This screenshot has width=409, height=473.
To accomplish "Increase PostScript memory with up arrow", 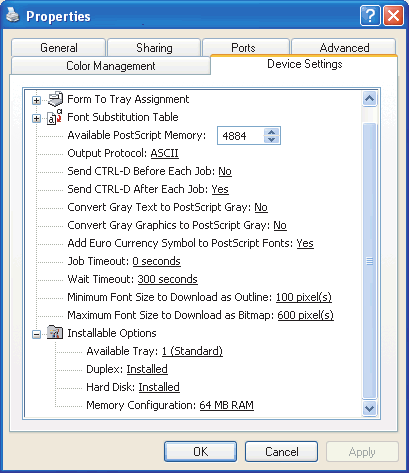I will [x=272, y=132].
